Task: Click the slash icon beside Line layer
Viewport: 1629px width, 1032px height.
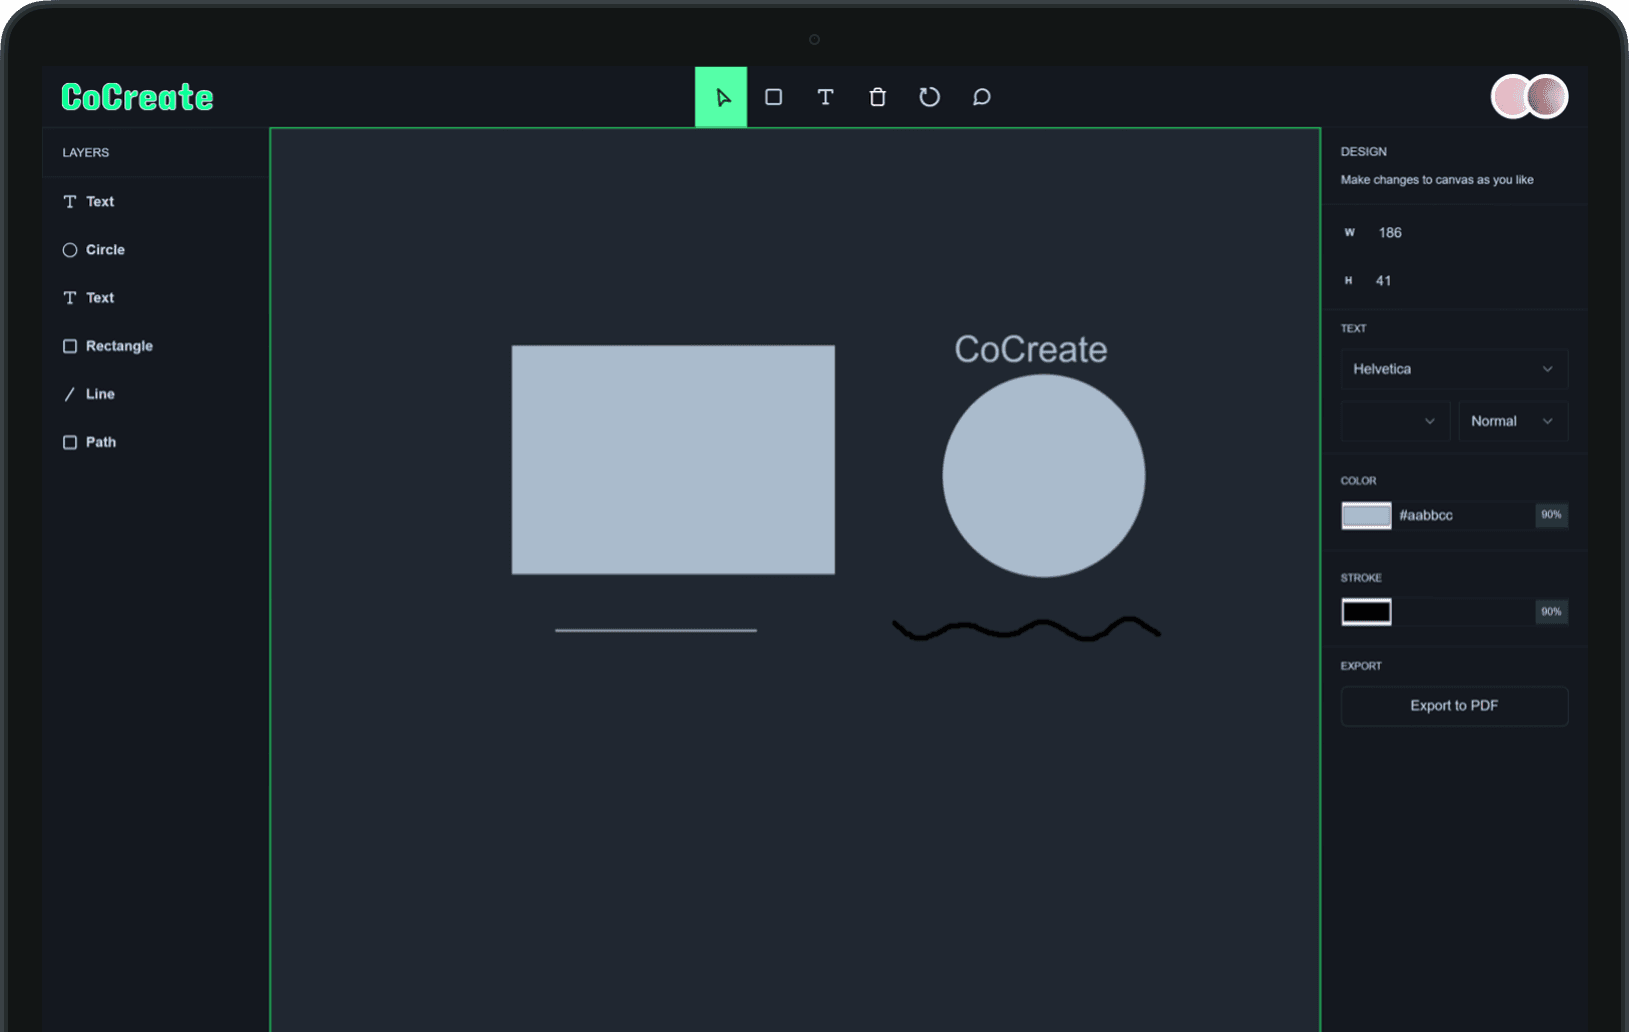Action: coord(70,394)
